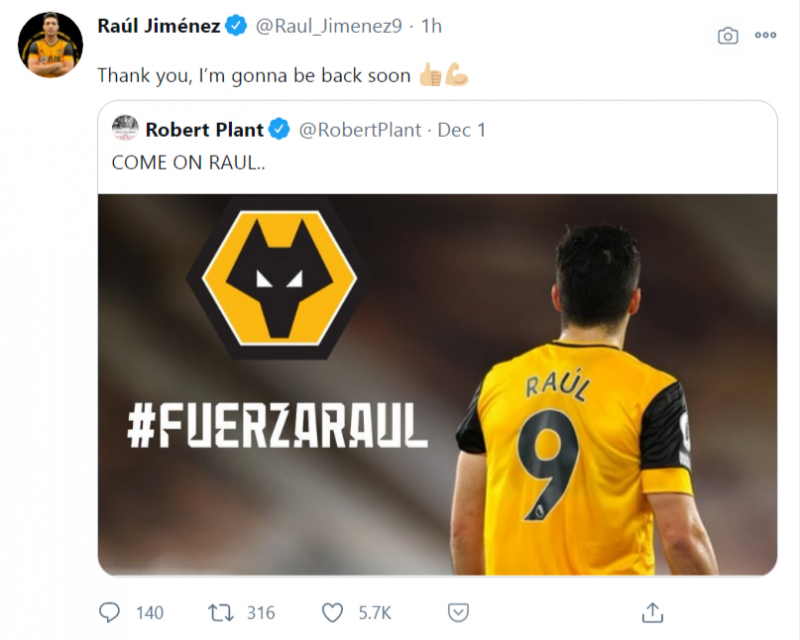
Task: Click Robert Plant's verified badge
Action: coord(279,129)
